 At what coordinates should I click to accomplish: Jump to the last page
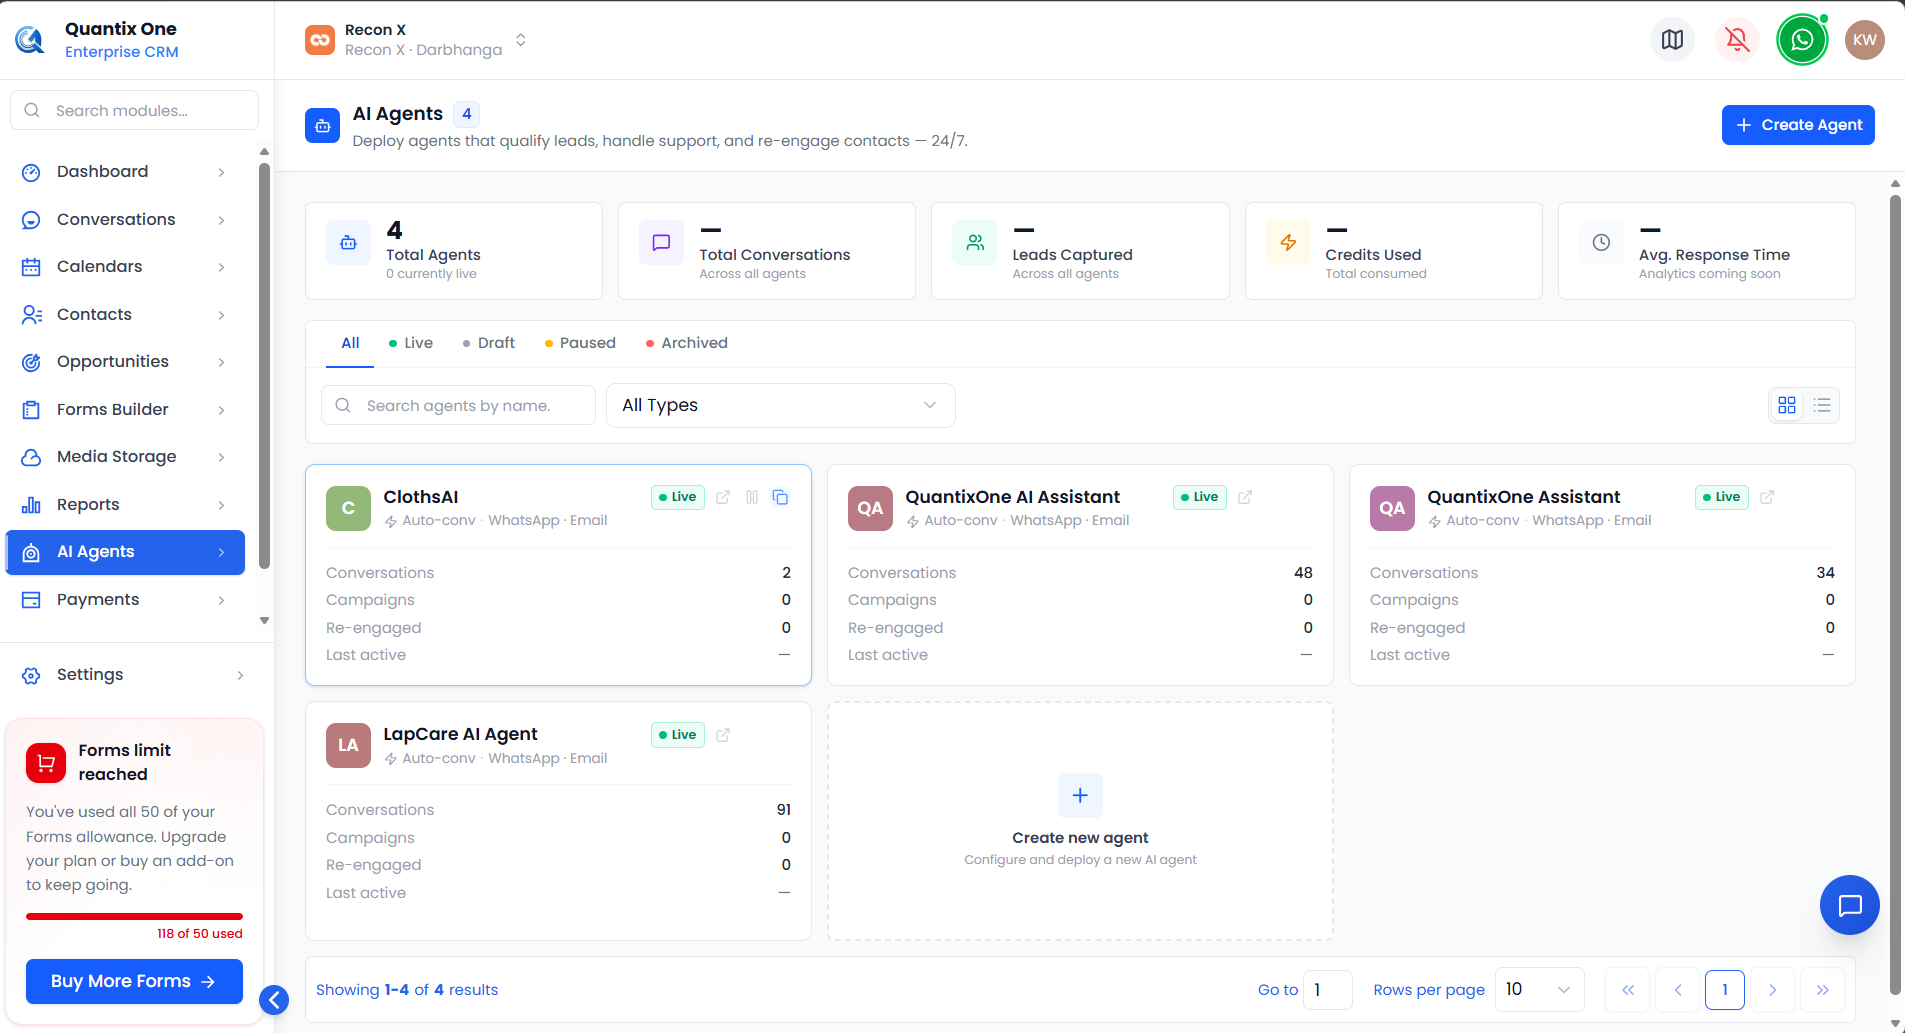click(1822, 990)
